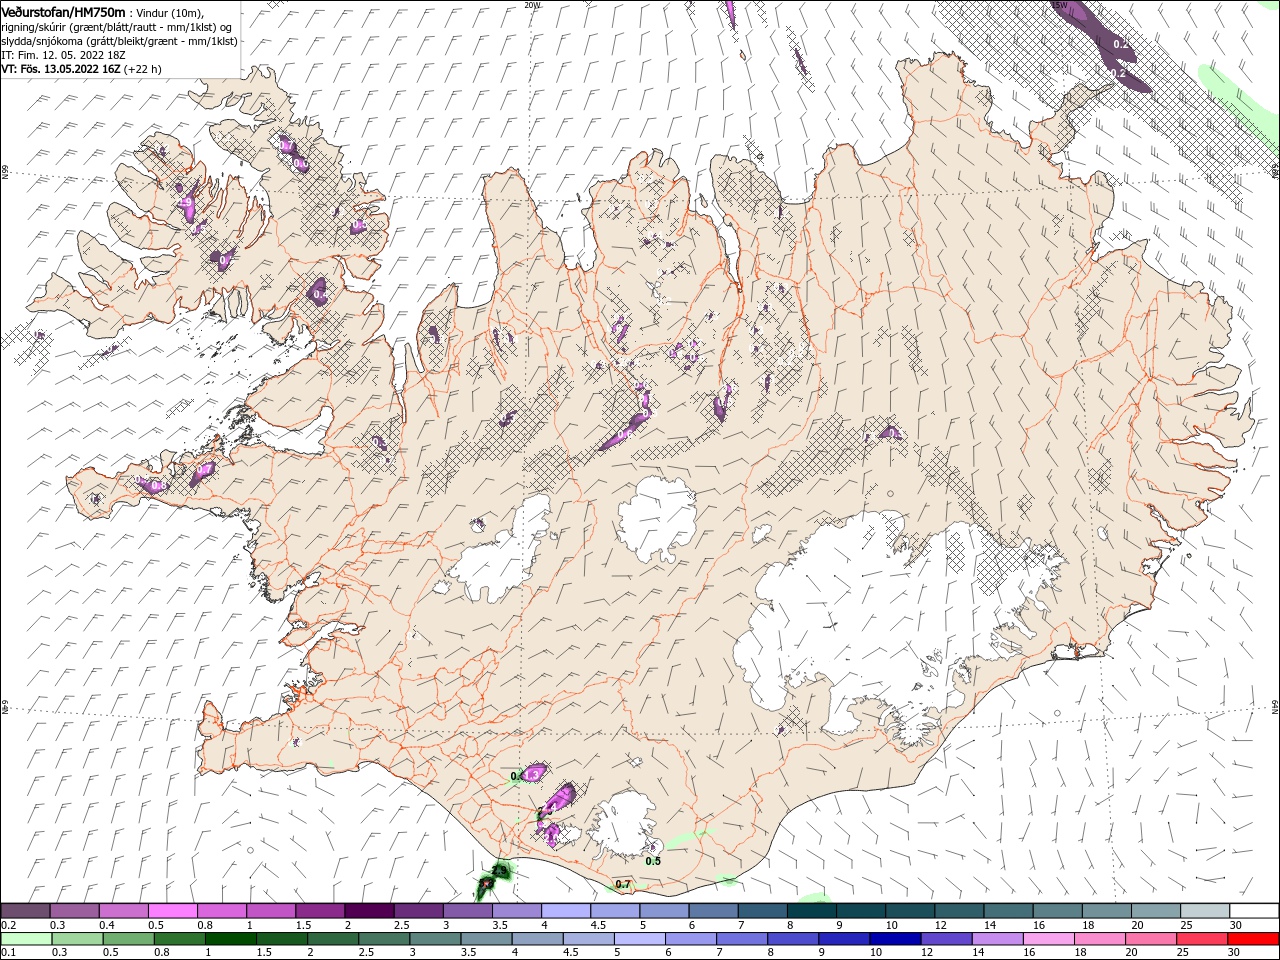Pick the crimson 25 rain swatch
The image size is (1280, 960).
1202,939
